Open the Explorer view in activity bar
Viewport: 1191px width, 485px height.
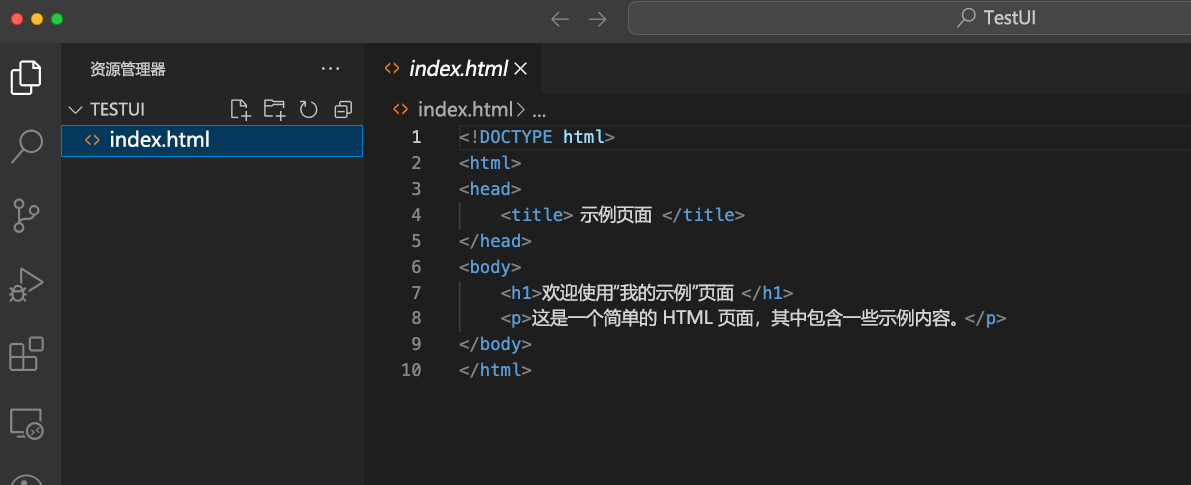pyautogui.click(x=26, y=77)
